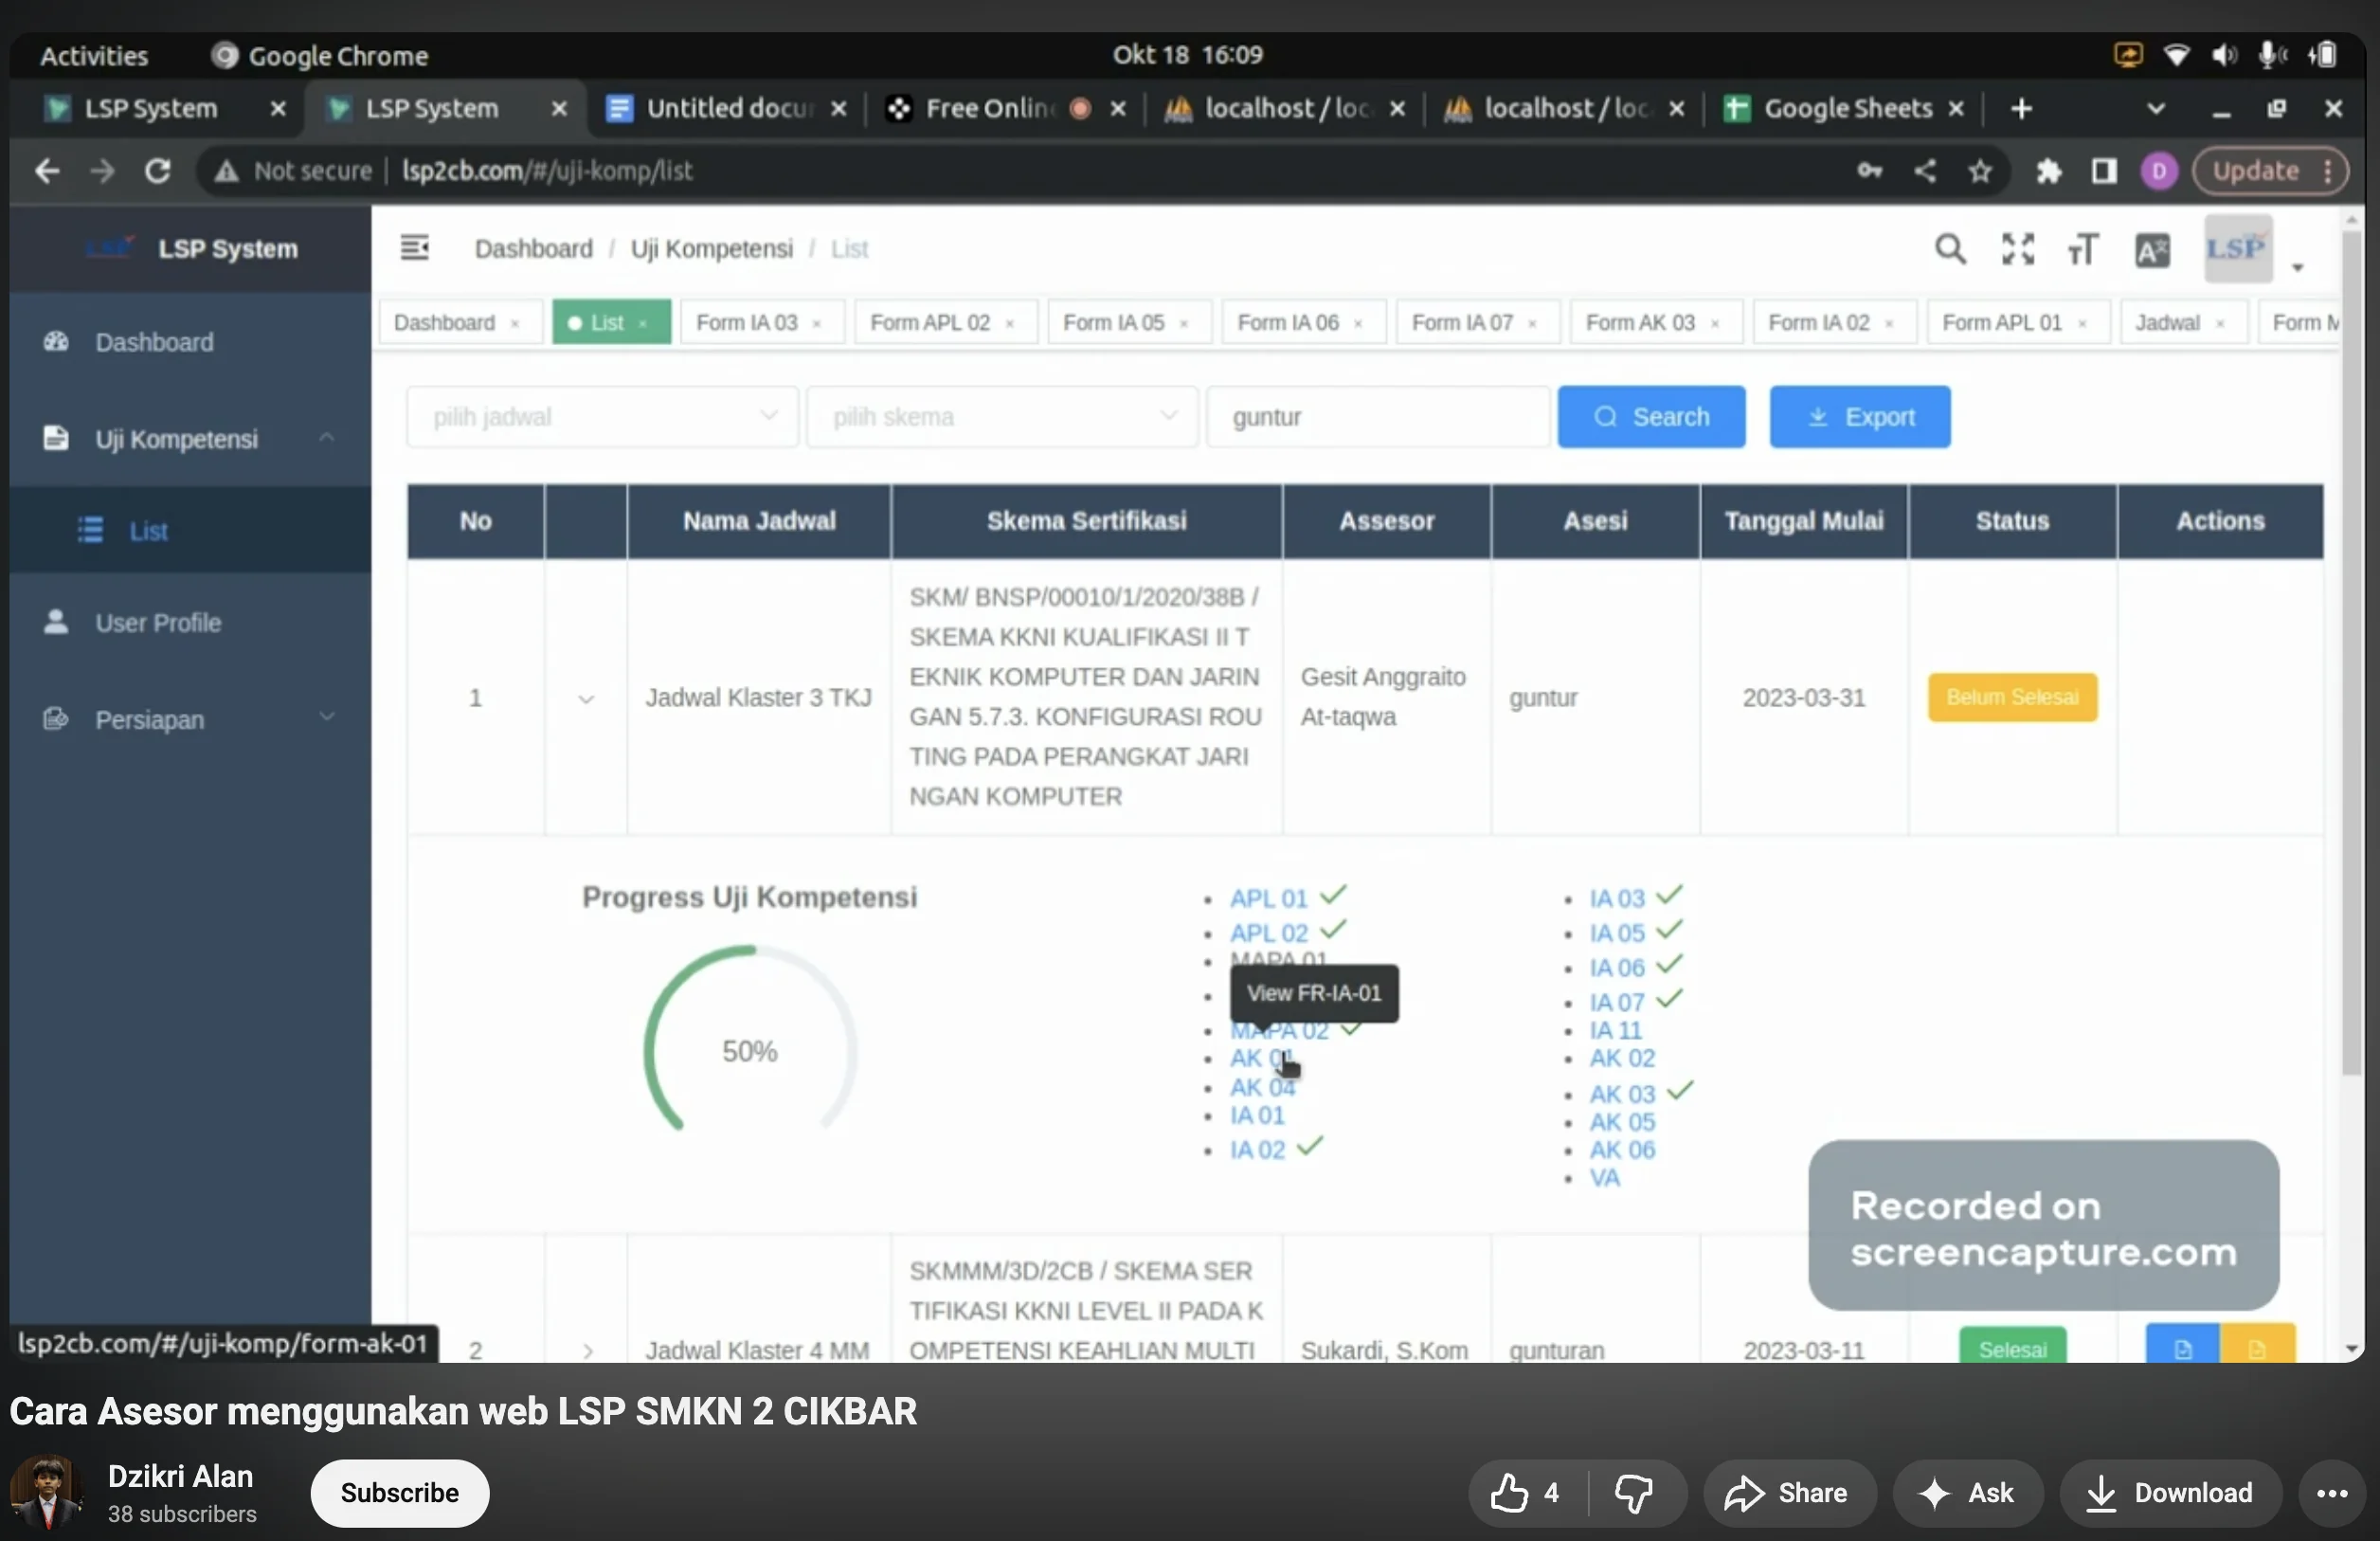Image resolution: width=2380 pixels, height=1541 pixels.
Task: Click the guntur search input field
Action: tap(1378, 417)
